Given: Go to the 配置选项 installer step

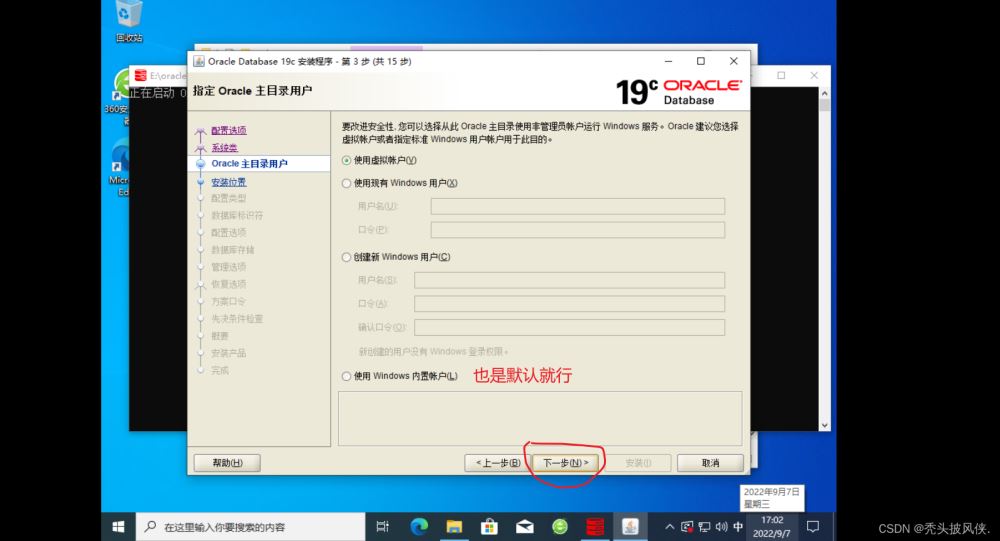Looking at the screenshot, I should (x=228, y=130).
